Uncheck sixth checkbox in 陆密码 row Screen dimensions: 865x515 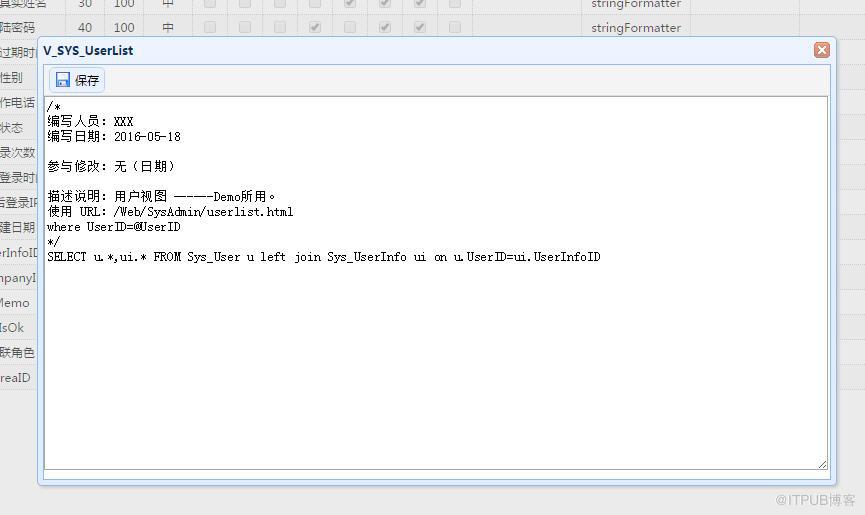[385, 27]
